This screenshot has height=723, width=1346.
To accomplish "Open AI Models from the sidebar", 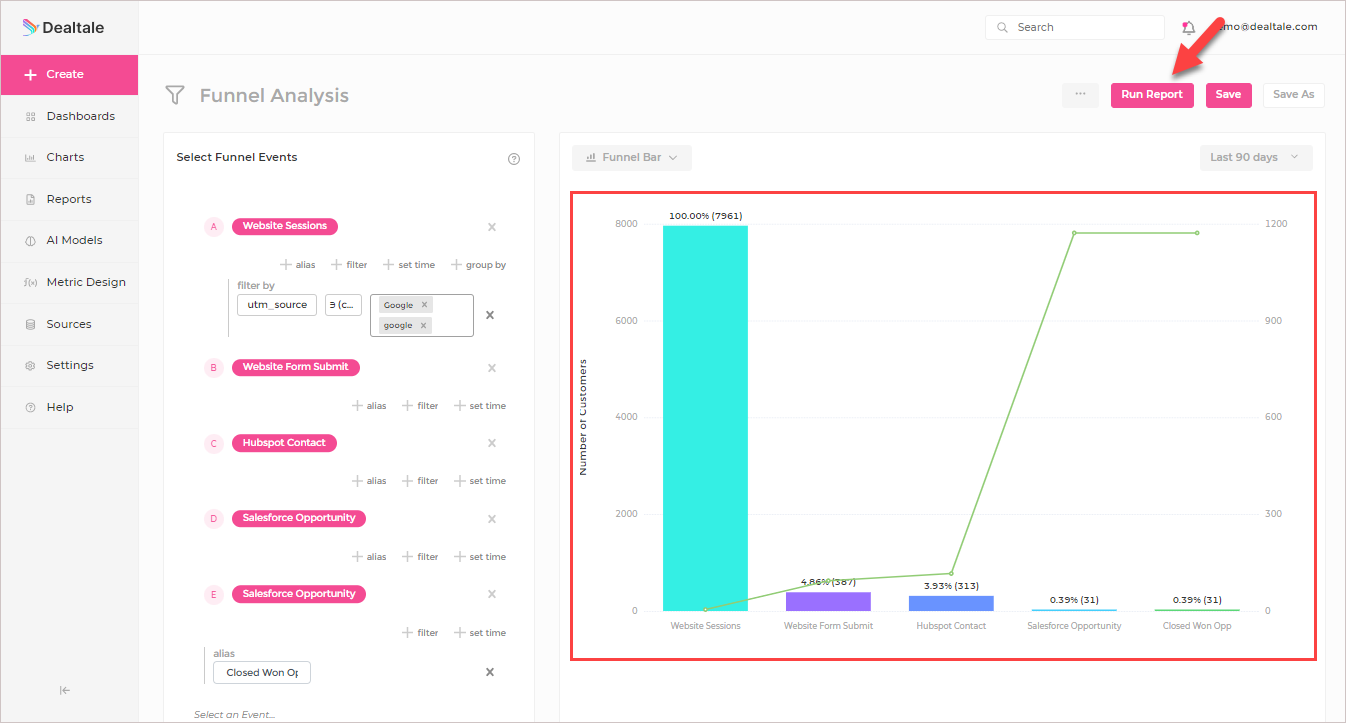I will click(69, 240).
